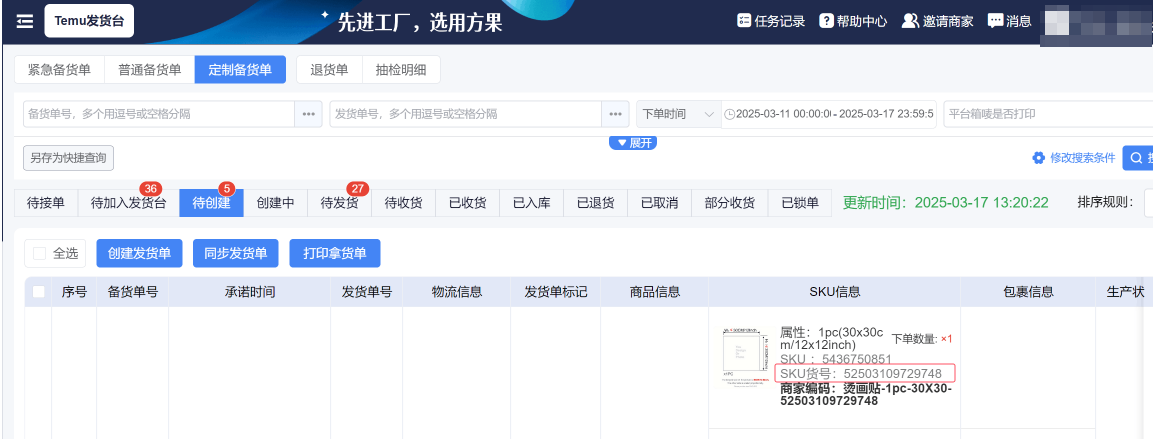Click the 备货单号 search input field
Screen dimensions: 1156x439
click(158, 114)
